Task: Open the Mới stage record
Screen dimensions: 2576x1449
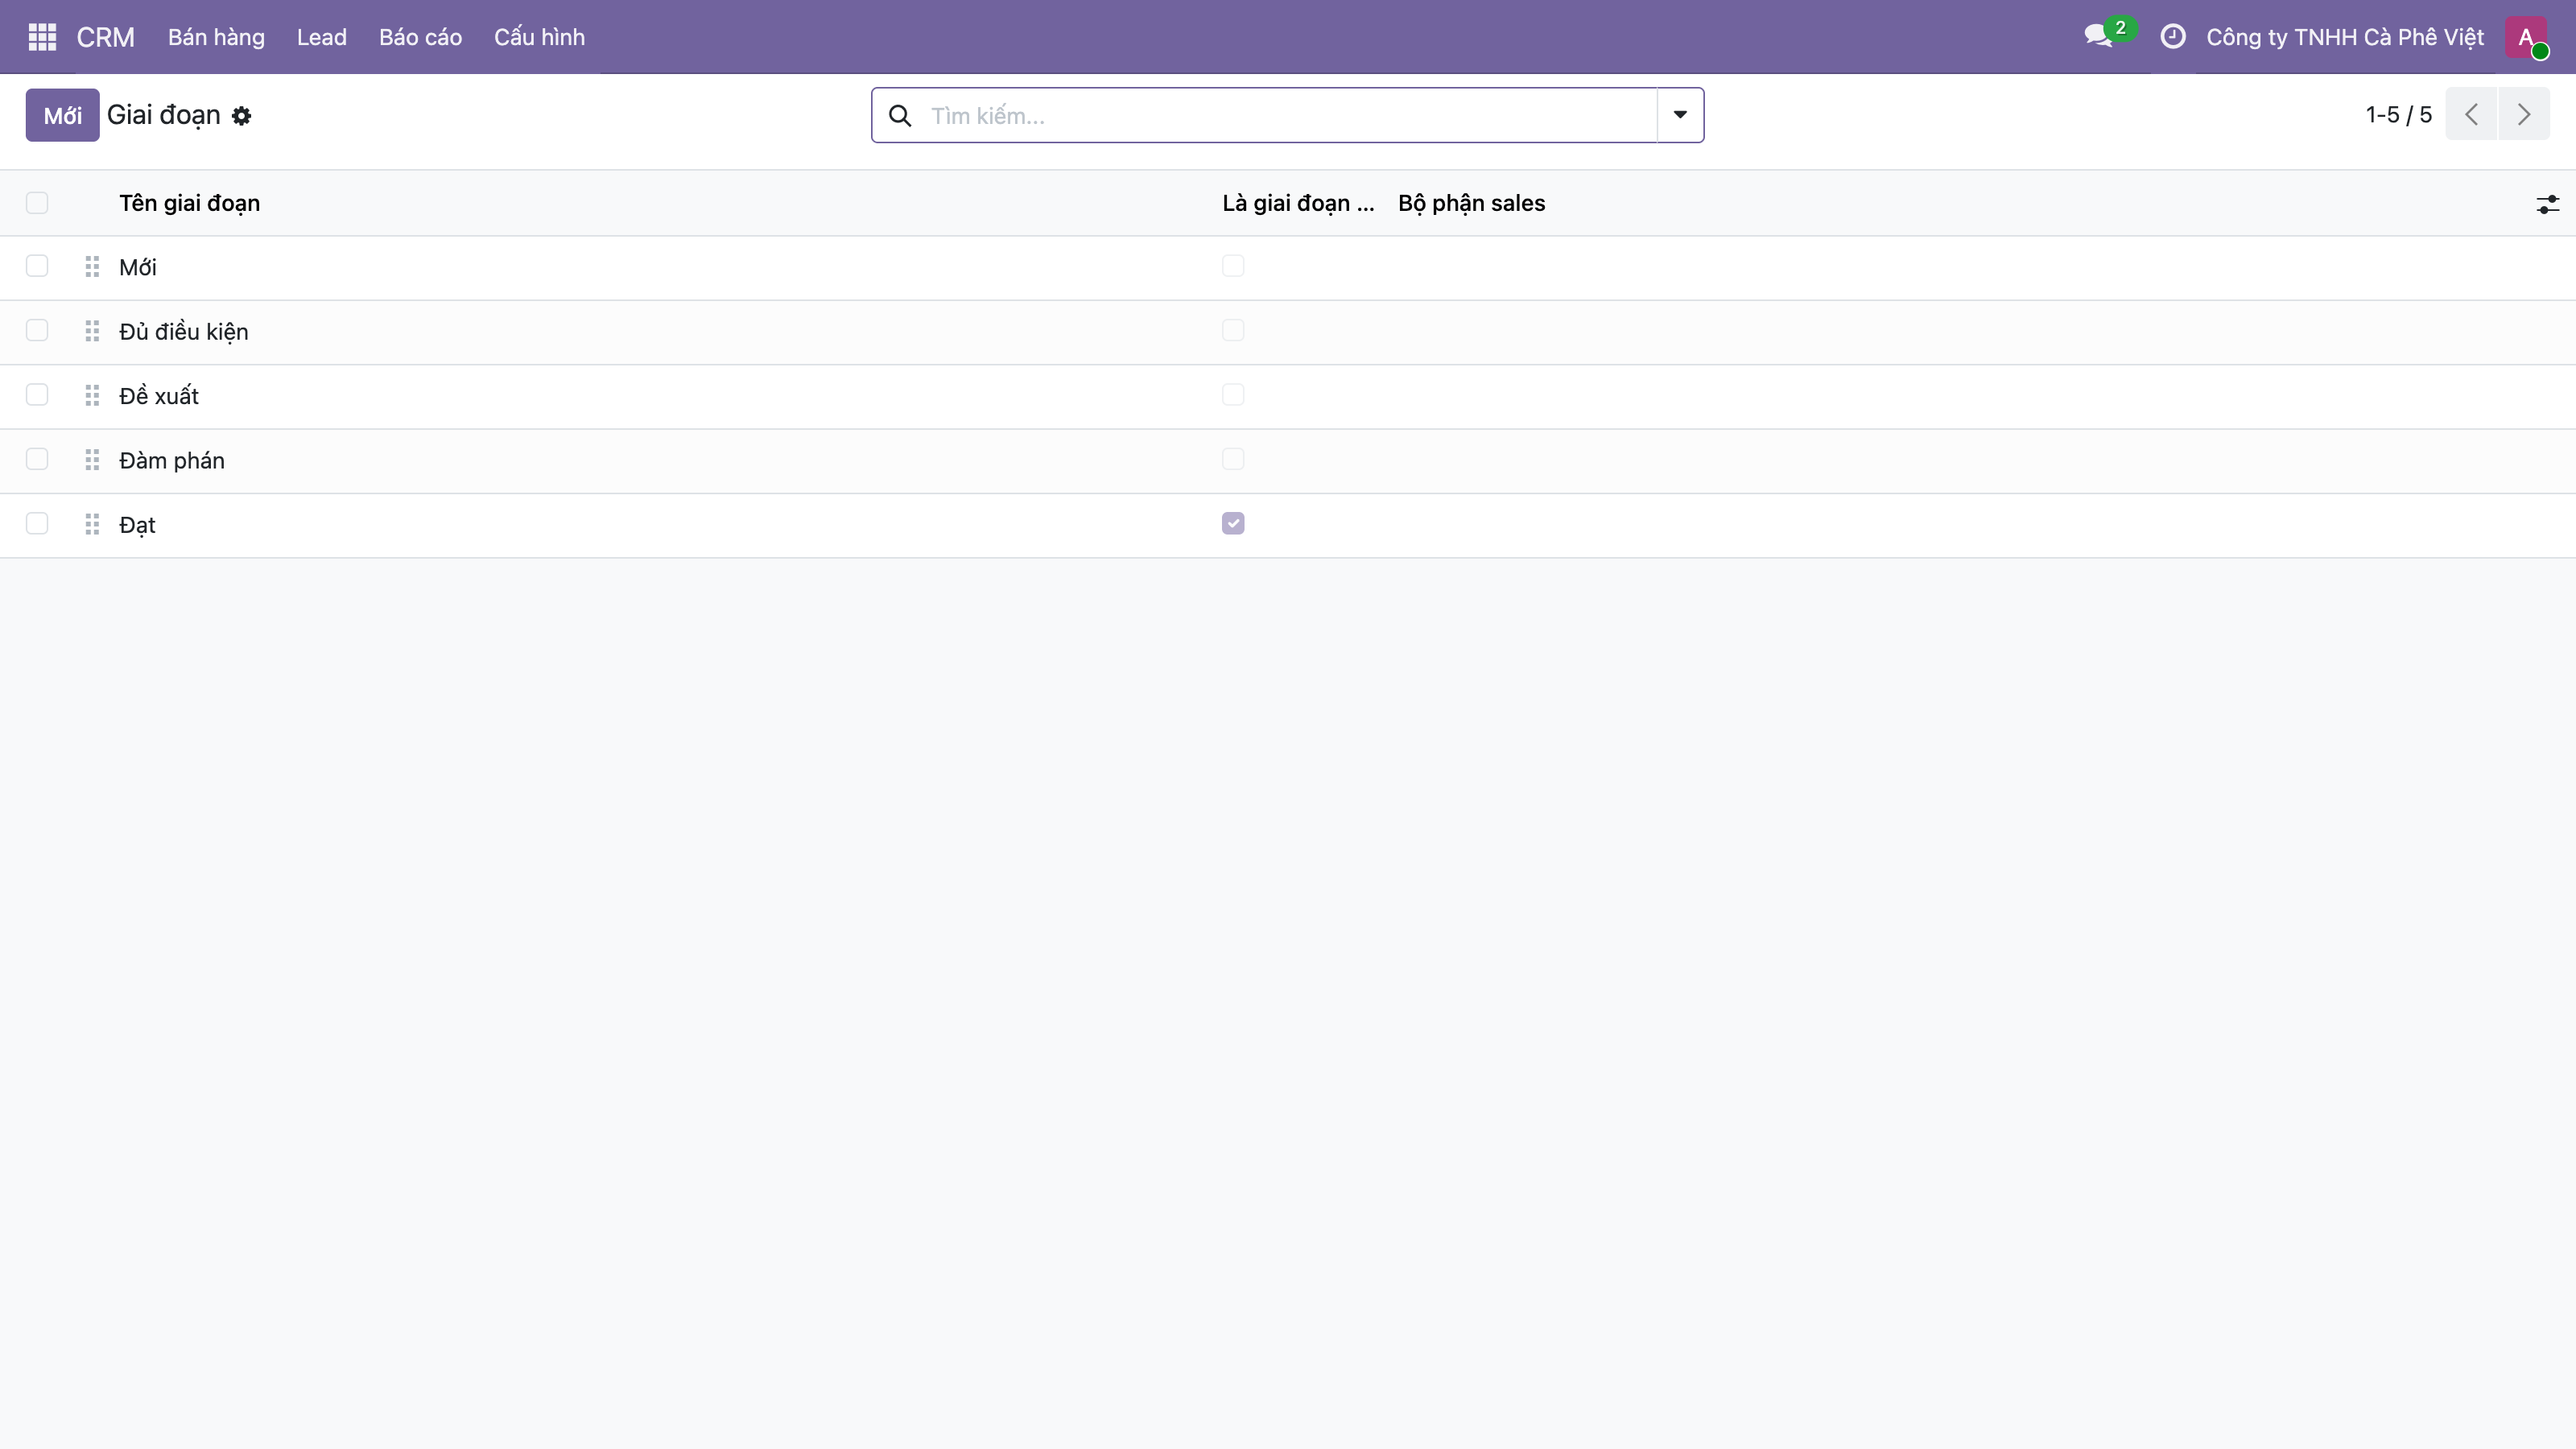Action: (138, 267)
